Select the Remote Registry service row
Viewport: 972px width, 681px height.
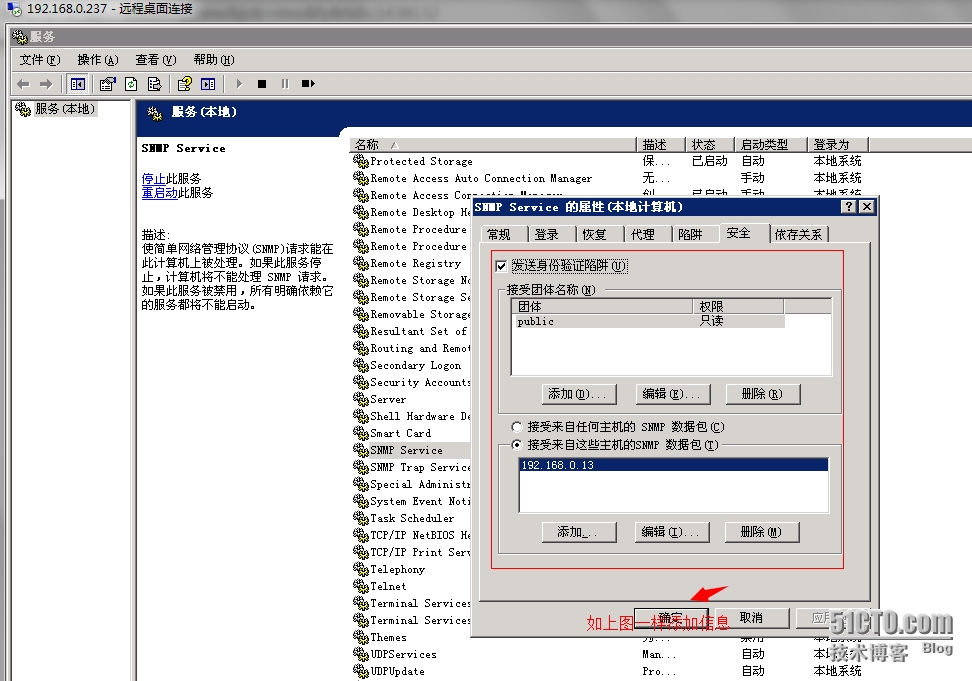pyautogui.click(x=412, y=263)
